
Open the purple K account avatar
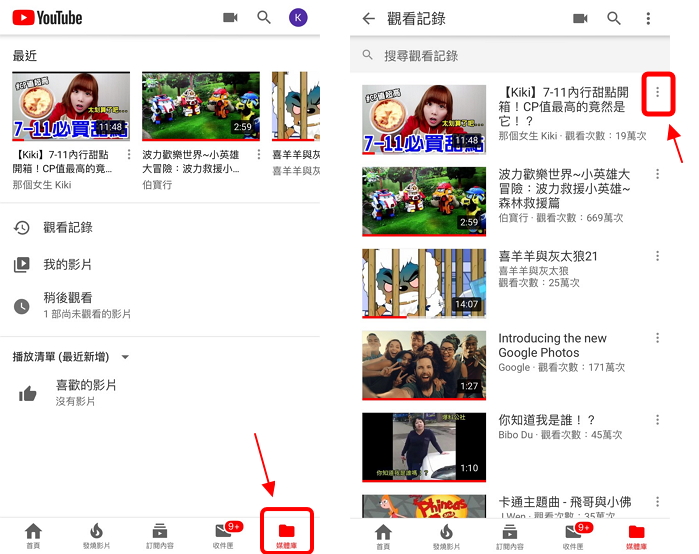click(x=298, y=18)
